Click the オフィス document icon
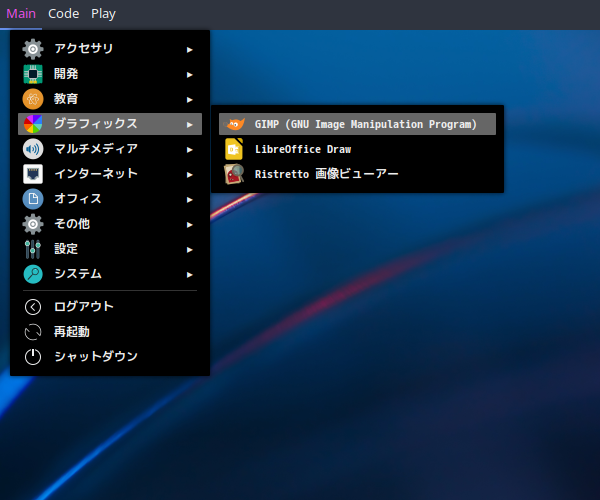Screen dimensions: 600x500 pos(33,199)
